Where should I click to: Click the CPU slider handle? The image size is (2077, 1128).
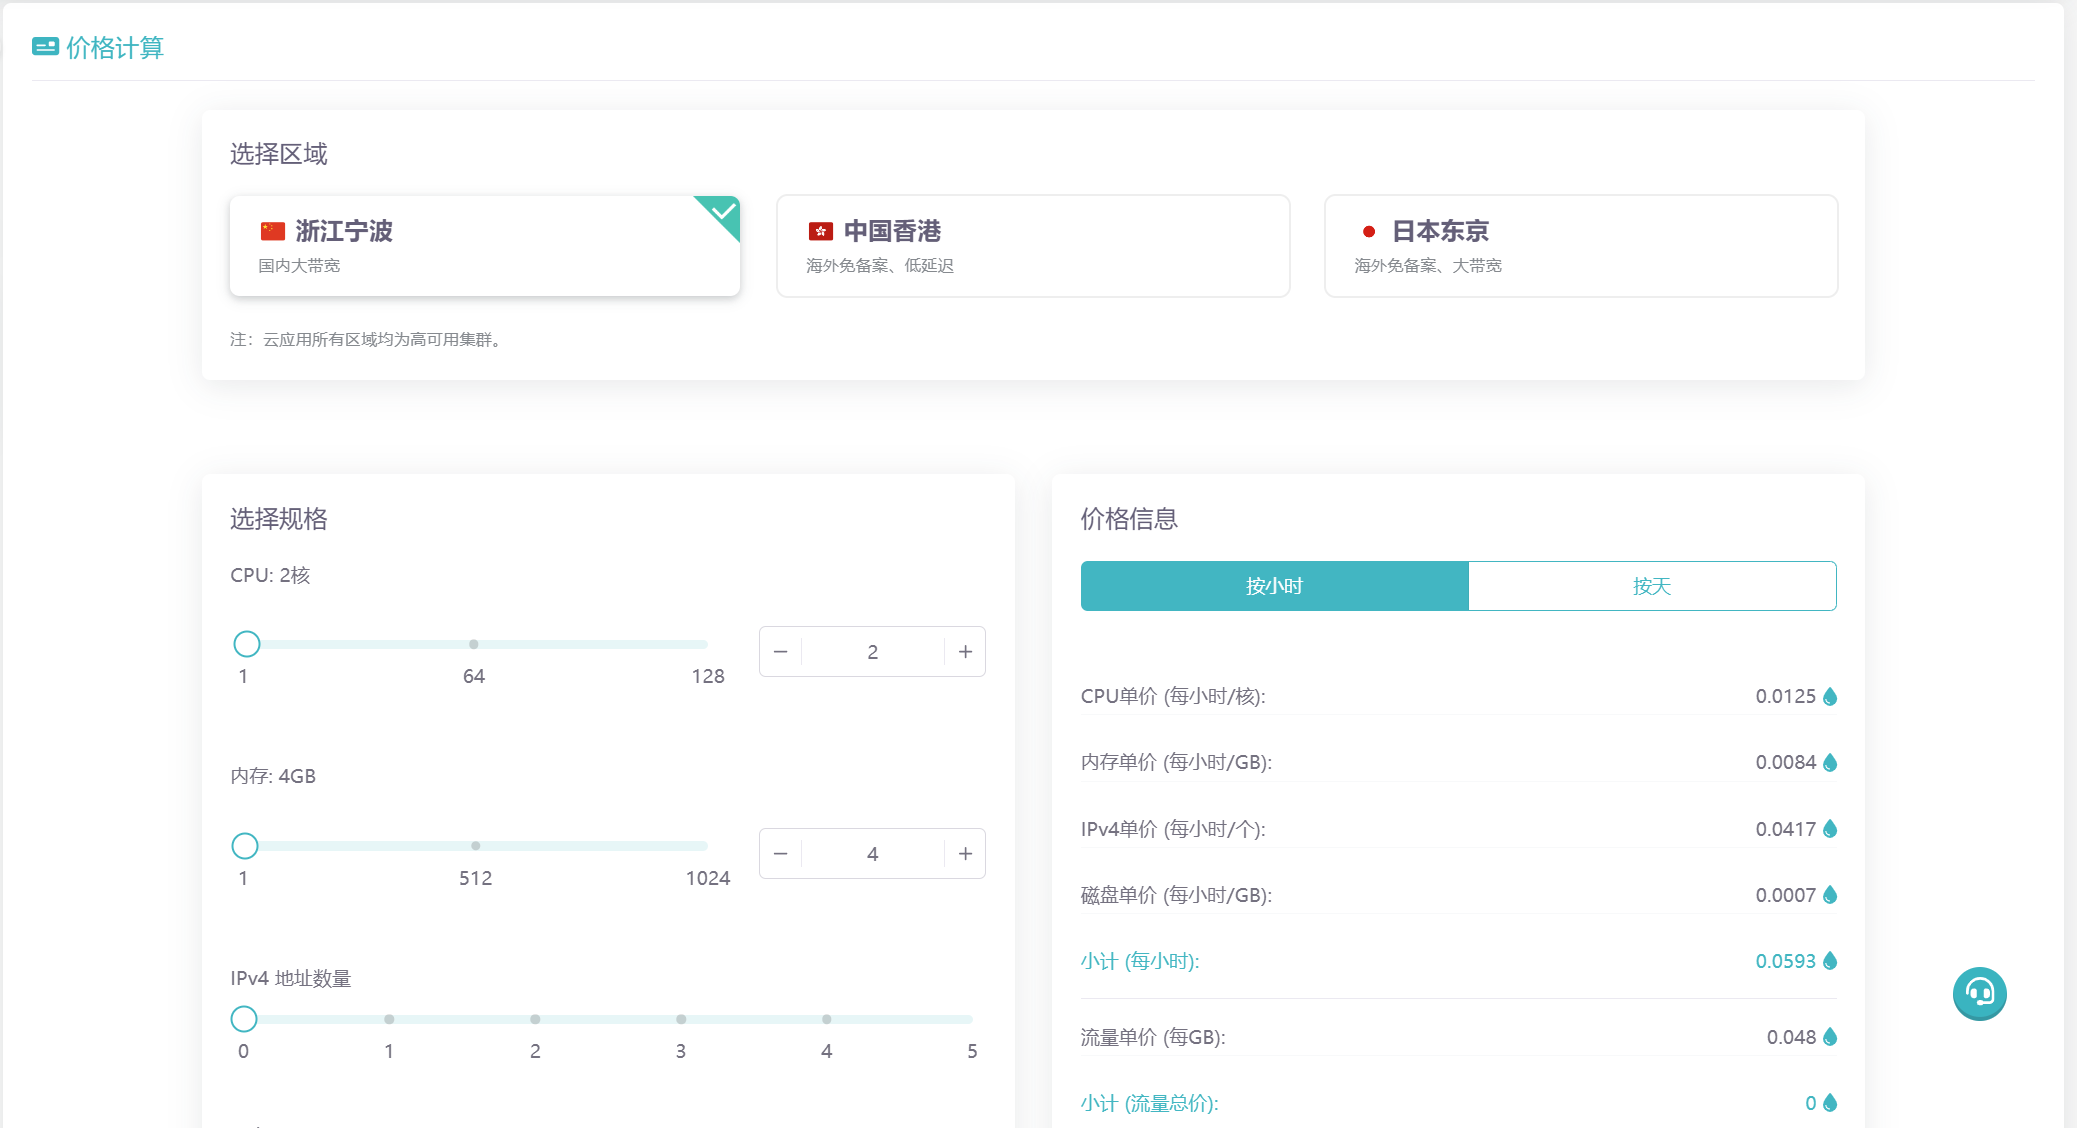247,644
